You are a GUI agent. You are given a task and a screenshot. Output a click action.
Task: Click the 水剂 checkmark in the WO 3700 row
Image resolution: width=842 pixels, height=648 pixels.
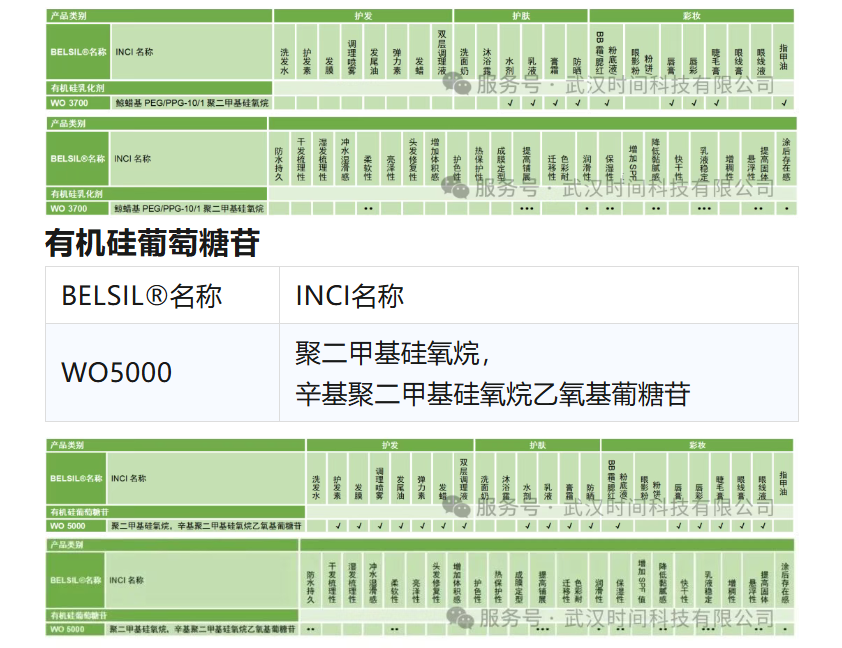click(509, 102)
